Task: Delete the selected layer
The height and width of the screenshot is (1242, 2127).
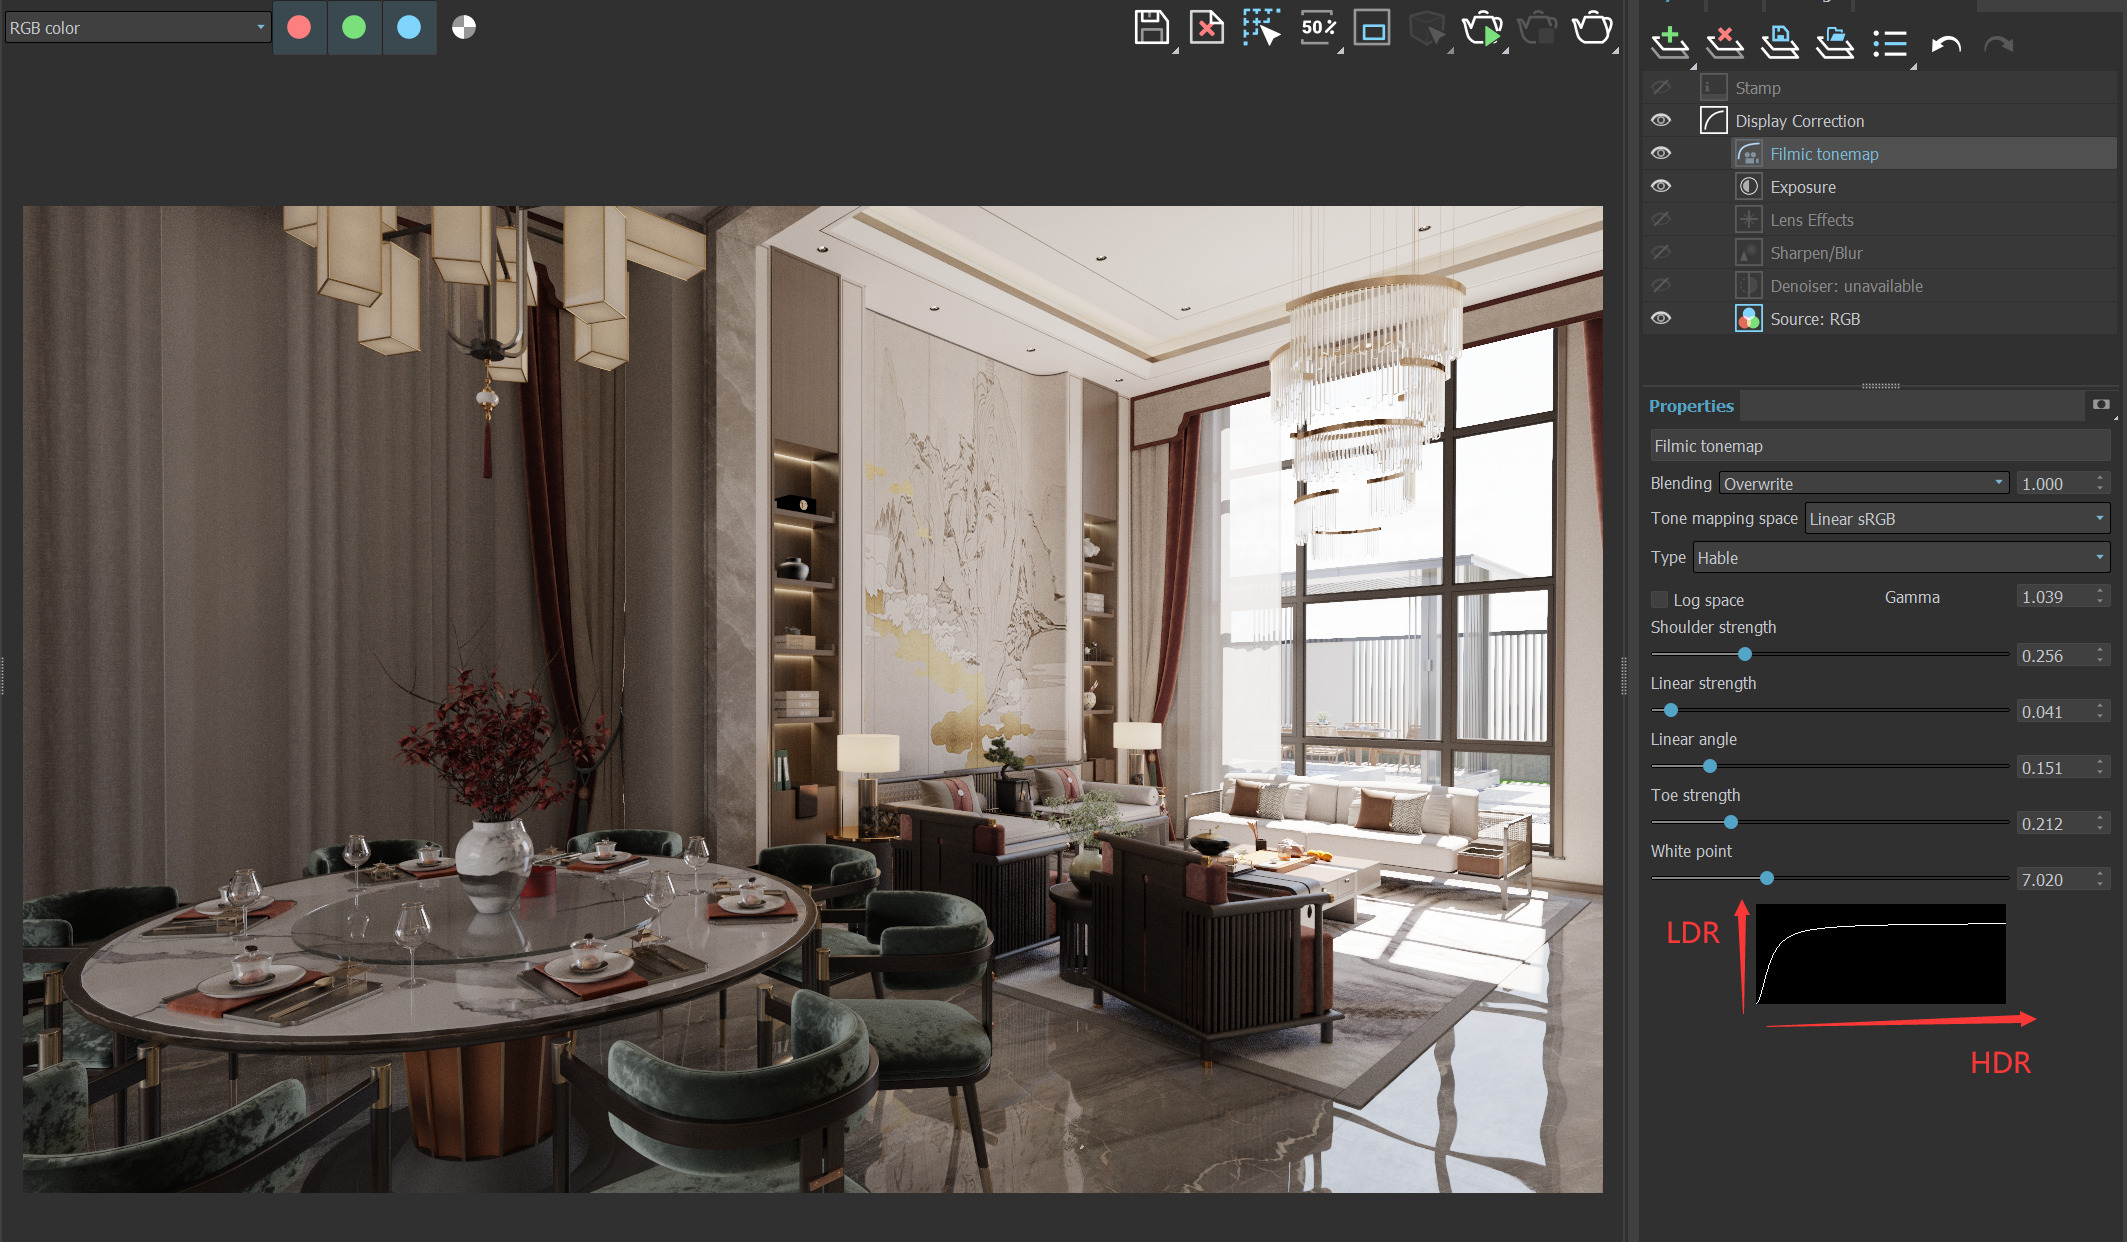Action: click(x=1725, y=43)
